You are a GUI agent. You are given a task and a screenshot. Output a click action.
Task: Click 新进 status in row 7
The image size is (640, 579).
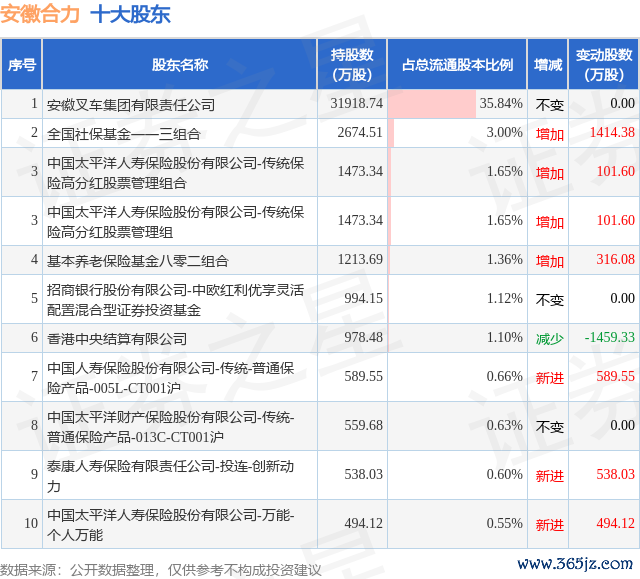[x=549, y=377]
